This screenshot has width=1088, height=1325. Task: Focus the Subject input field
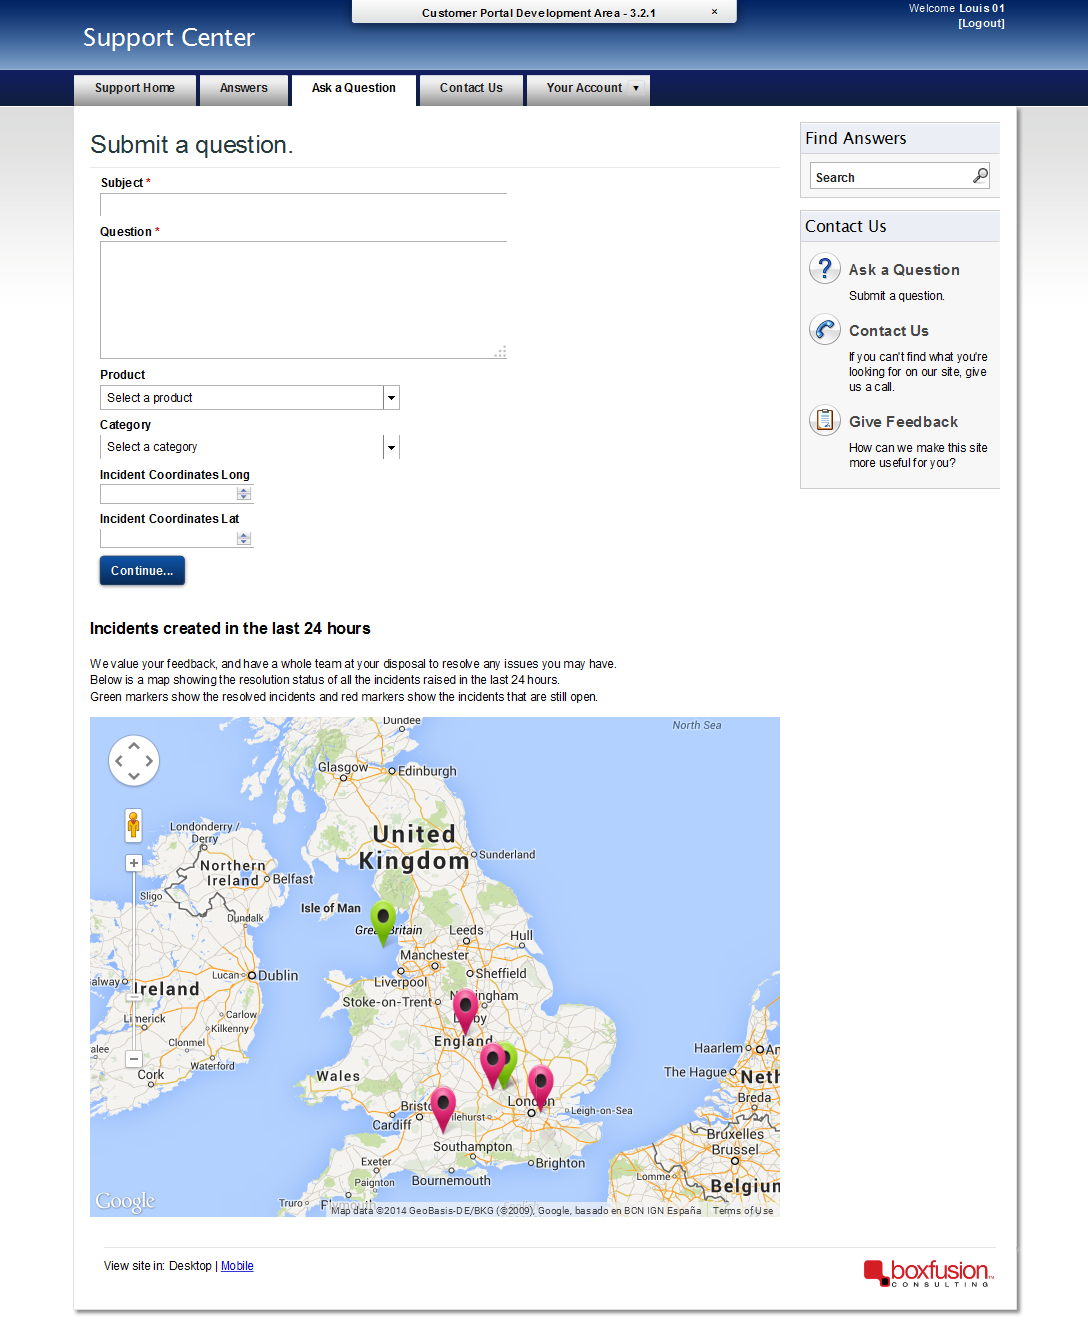(x=304, y=204)
